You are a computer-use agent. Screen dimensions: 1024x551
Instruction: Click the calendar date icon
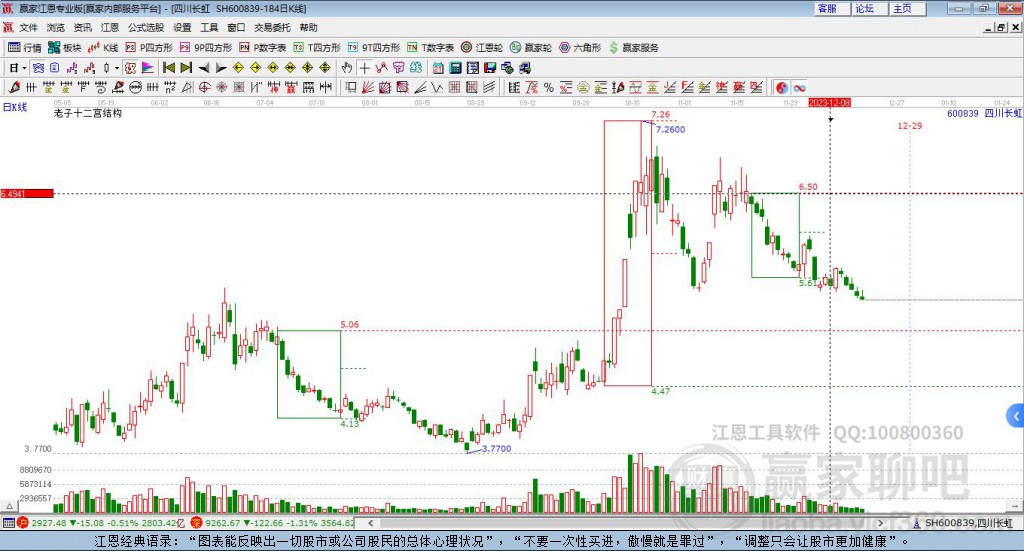click(438, 68)
